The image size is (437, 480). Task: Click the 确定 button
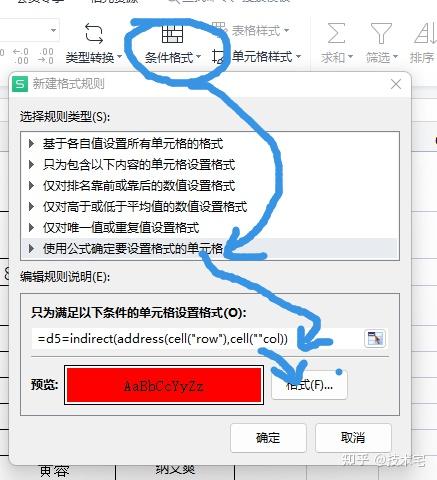(268, 438)
